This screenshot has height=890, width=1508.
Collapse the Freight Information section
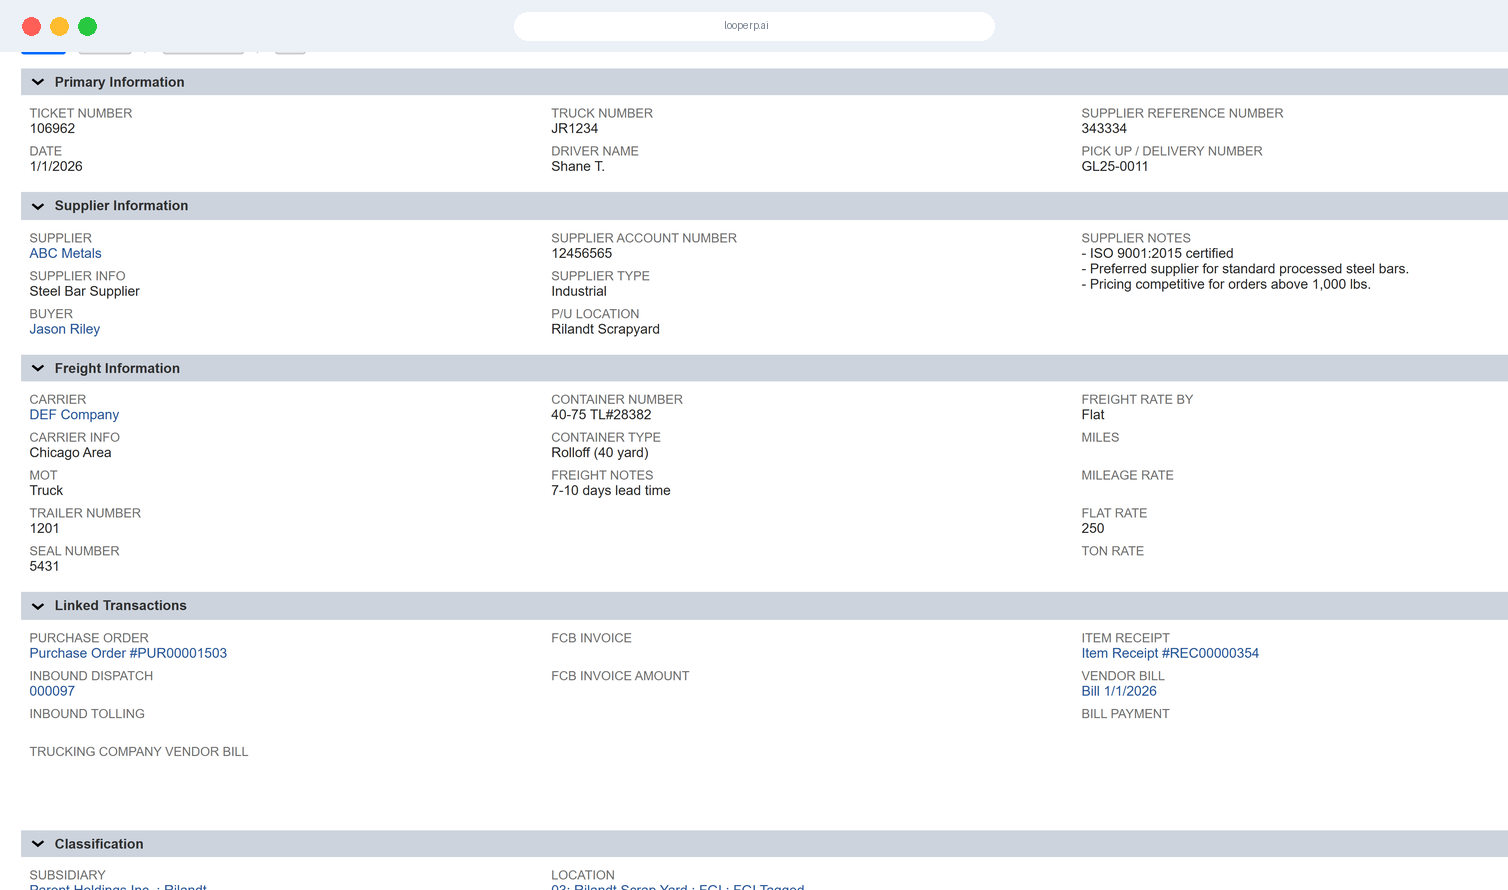pyautogui.click(x=38, y=369)
